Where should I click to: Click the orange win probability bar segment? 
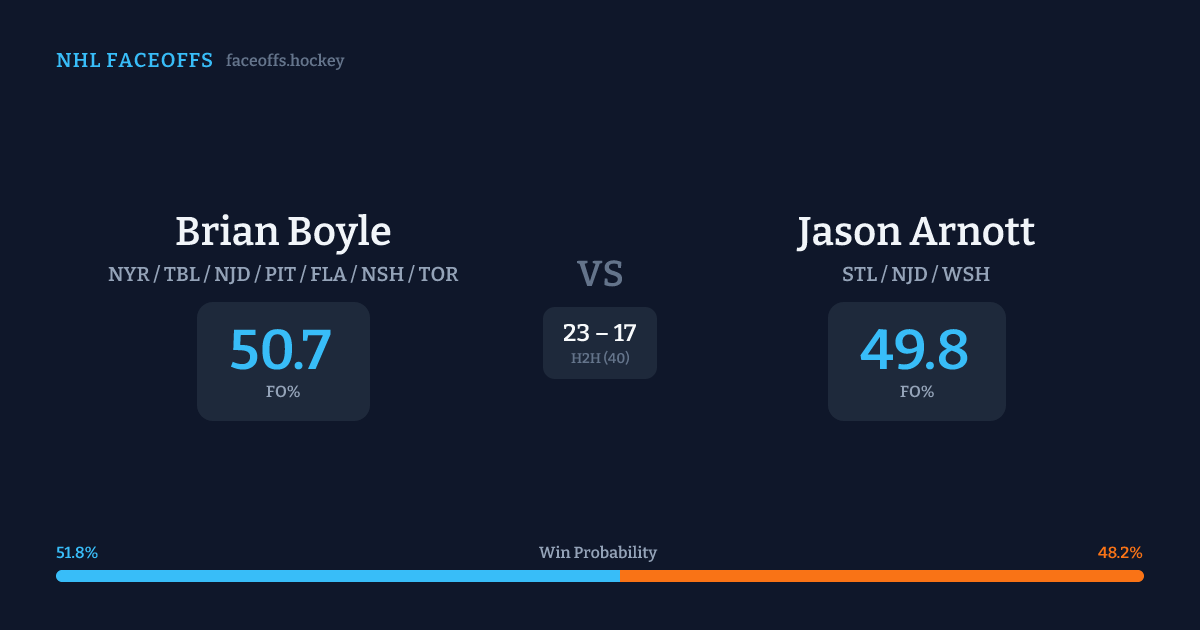[x=881, y=576]
